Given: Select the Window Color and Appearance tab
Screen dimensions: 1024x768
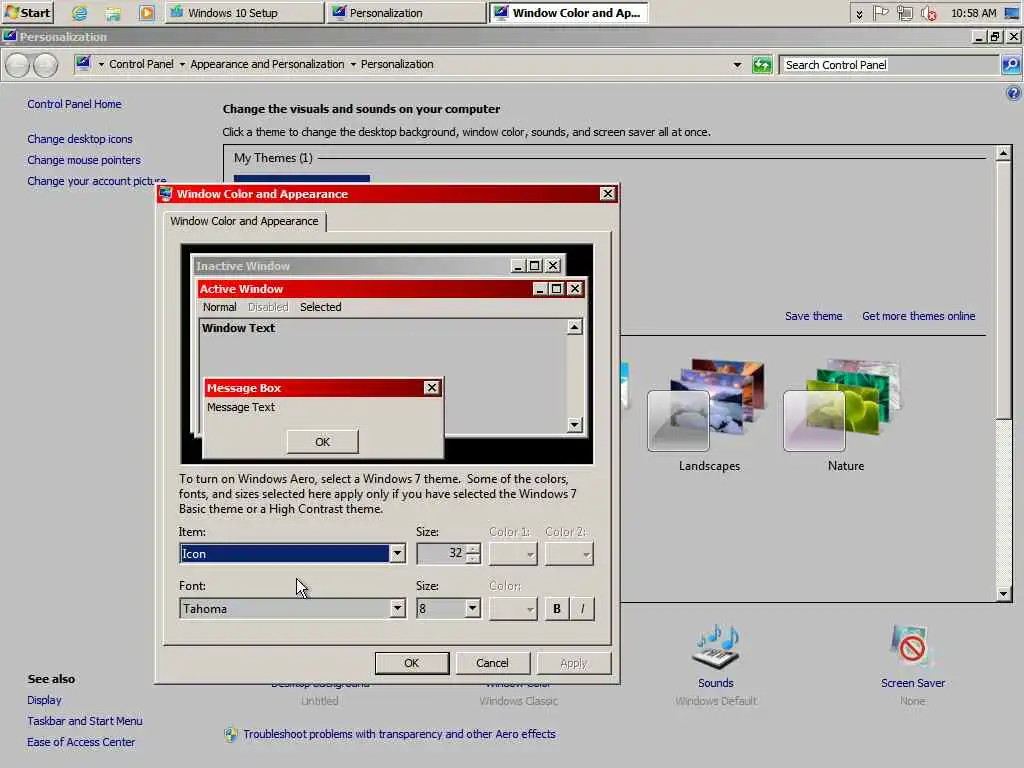Looking at the screenshot, I should click(244, 221).
